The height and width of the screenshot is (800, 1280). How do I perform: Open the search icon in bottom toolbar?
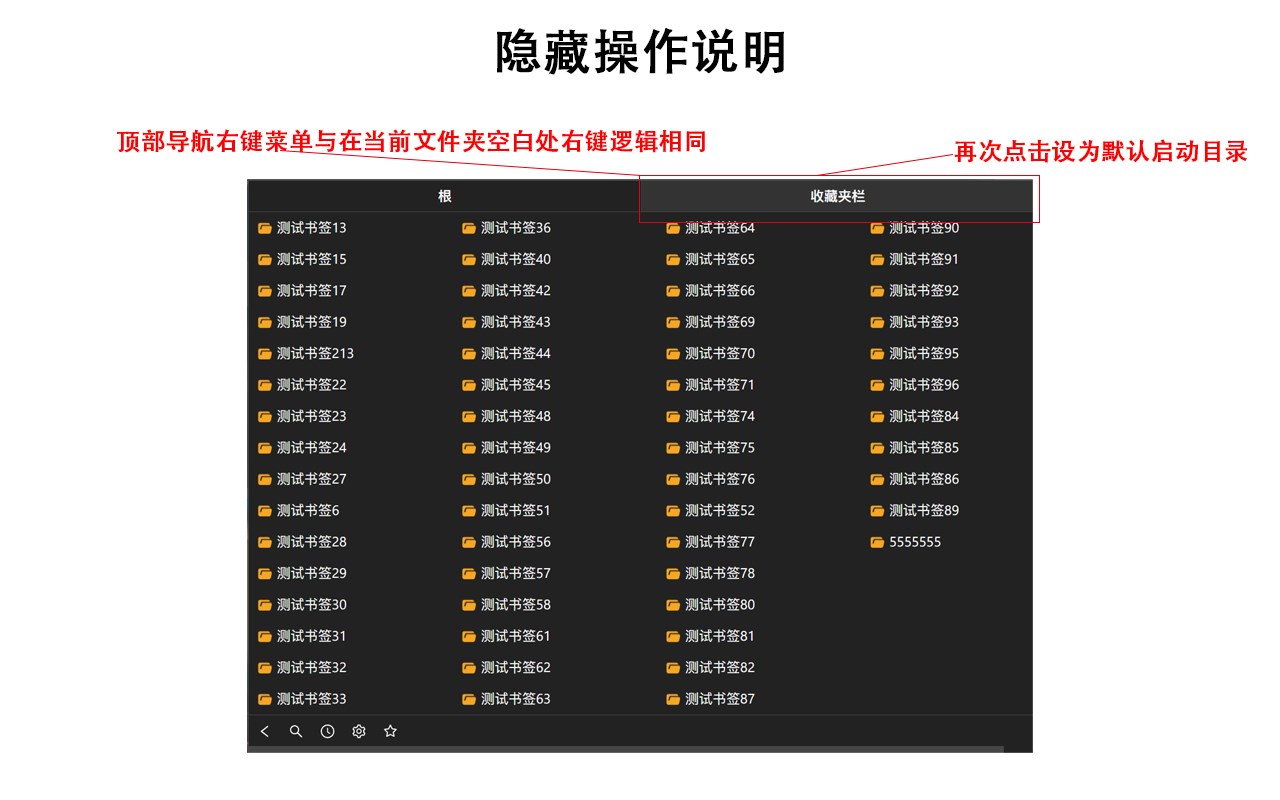pos(296,731)
